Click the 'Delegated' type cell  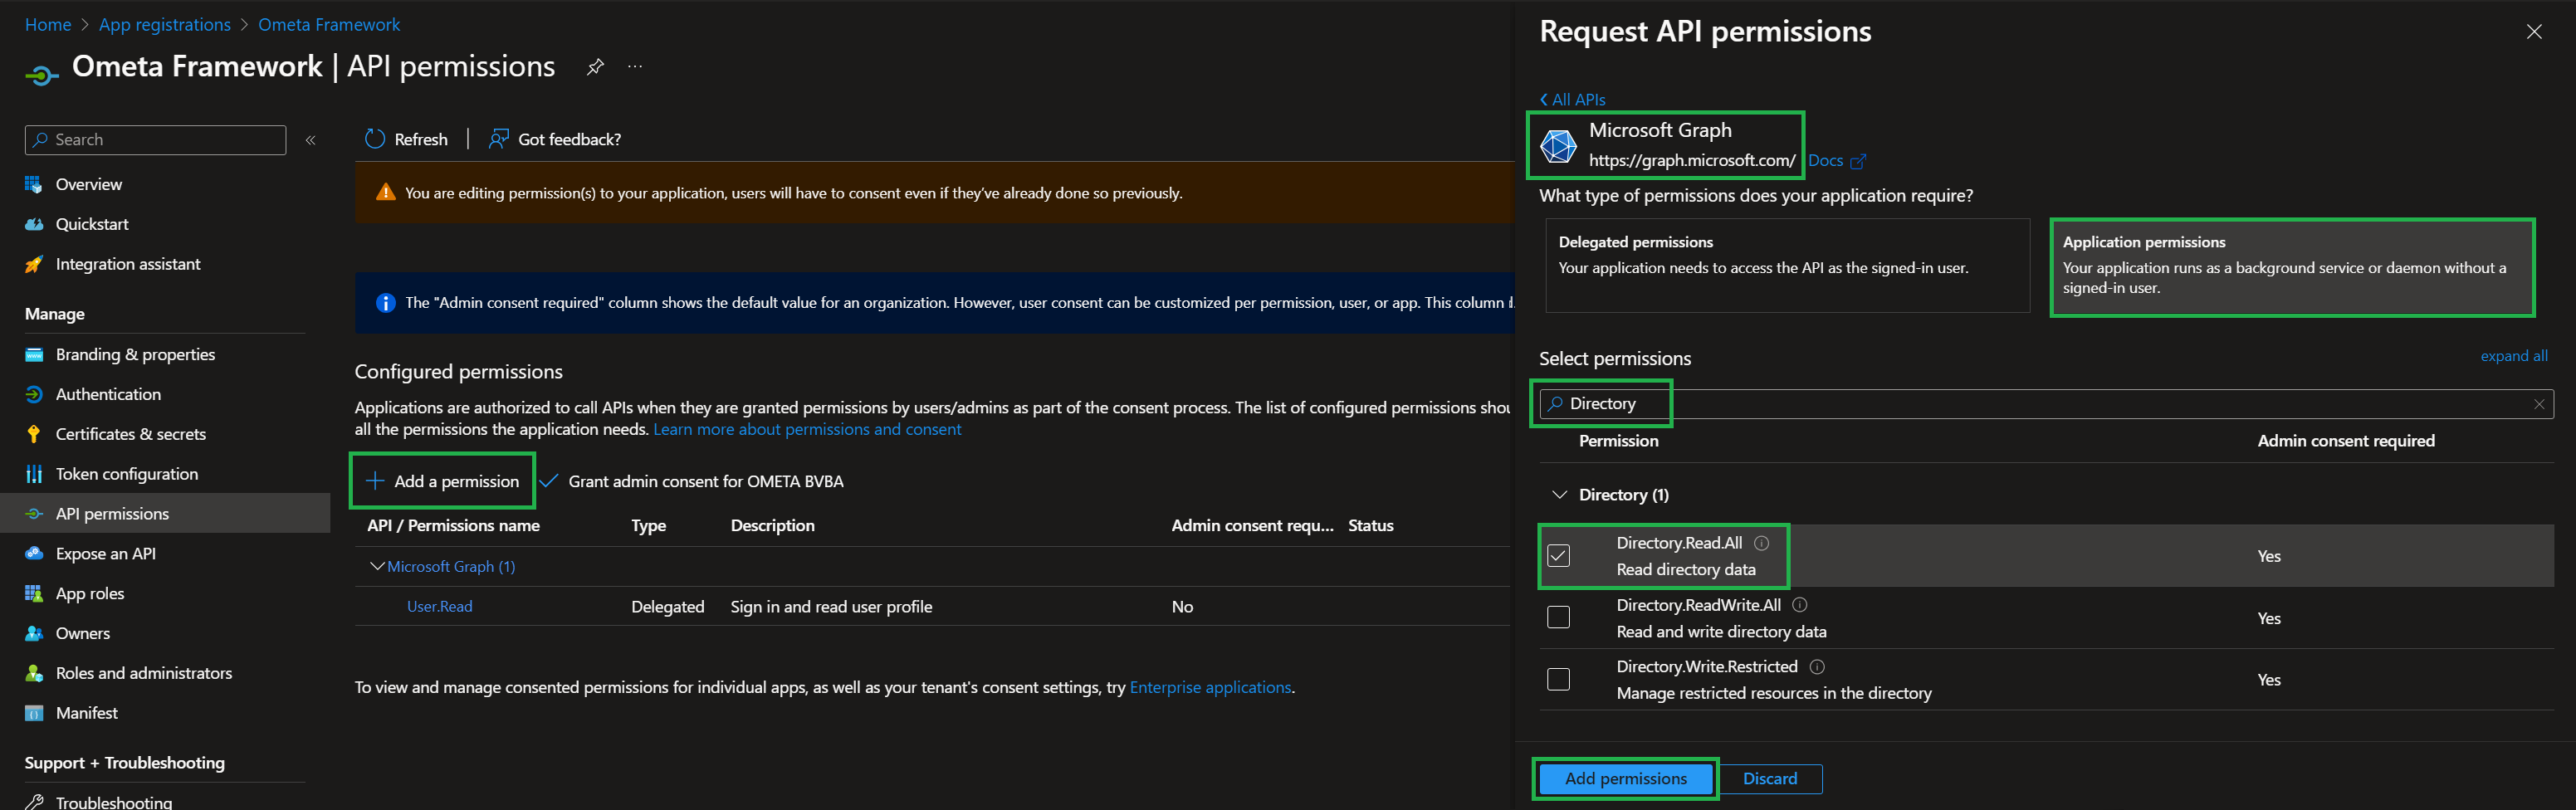668,607
